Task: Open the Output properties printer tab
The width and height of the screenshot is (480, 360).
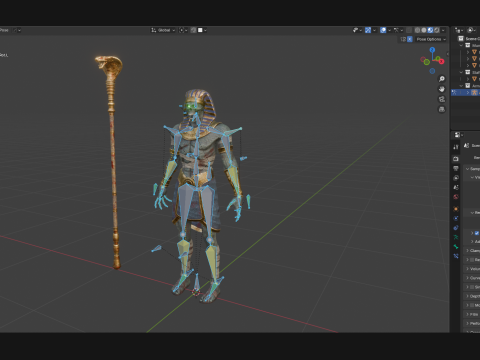Action: pos(456,168)
